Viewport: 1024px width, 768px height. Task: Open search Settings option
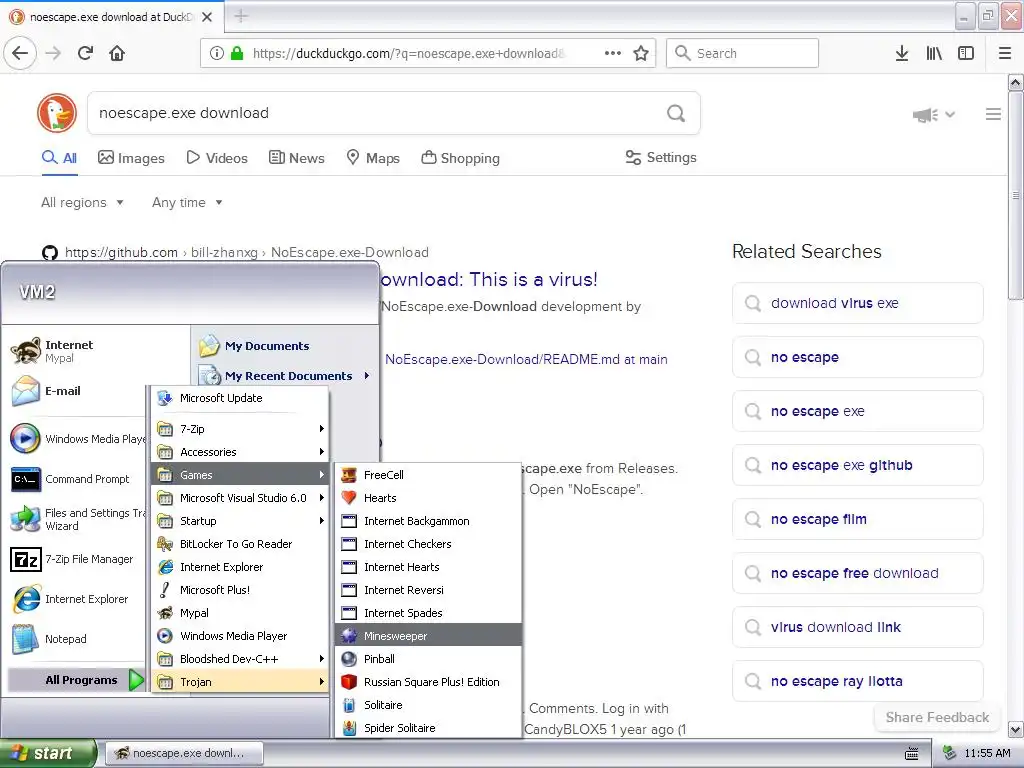pyautogui.click(x=661, y=157)
